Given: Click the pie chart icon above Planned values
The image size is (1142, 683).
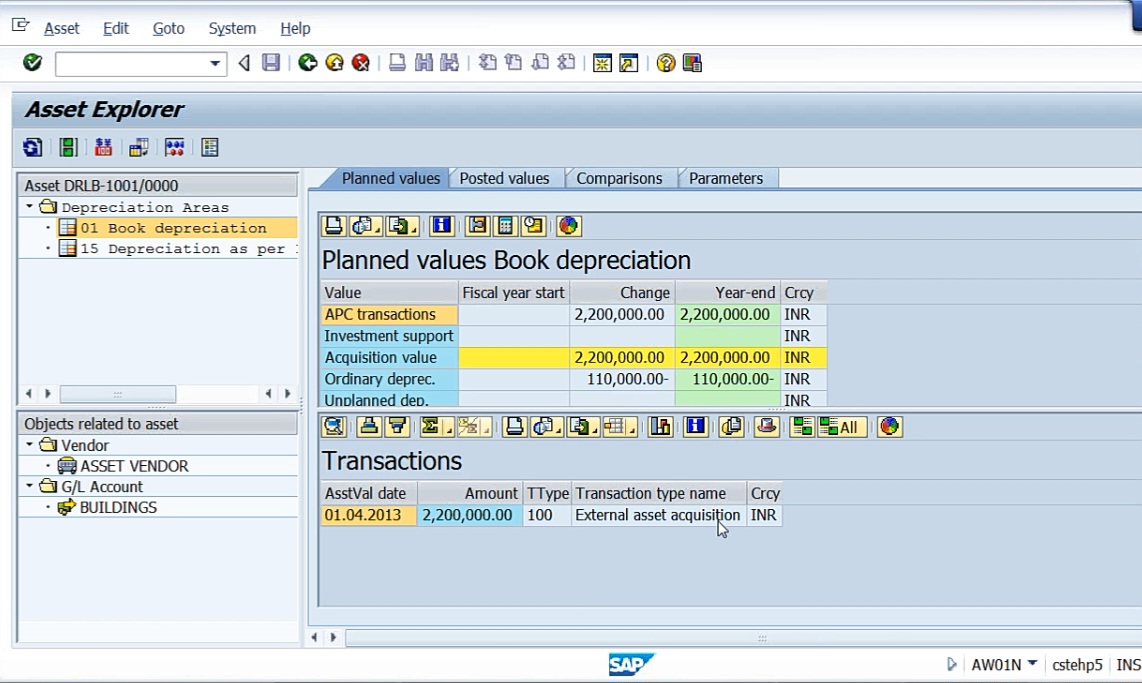Looking at the screenshot, I should pyautogui.click(x=568, y=226).
